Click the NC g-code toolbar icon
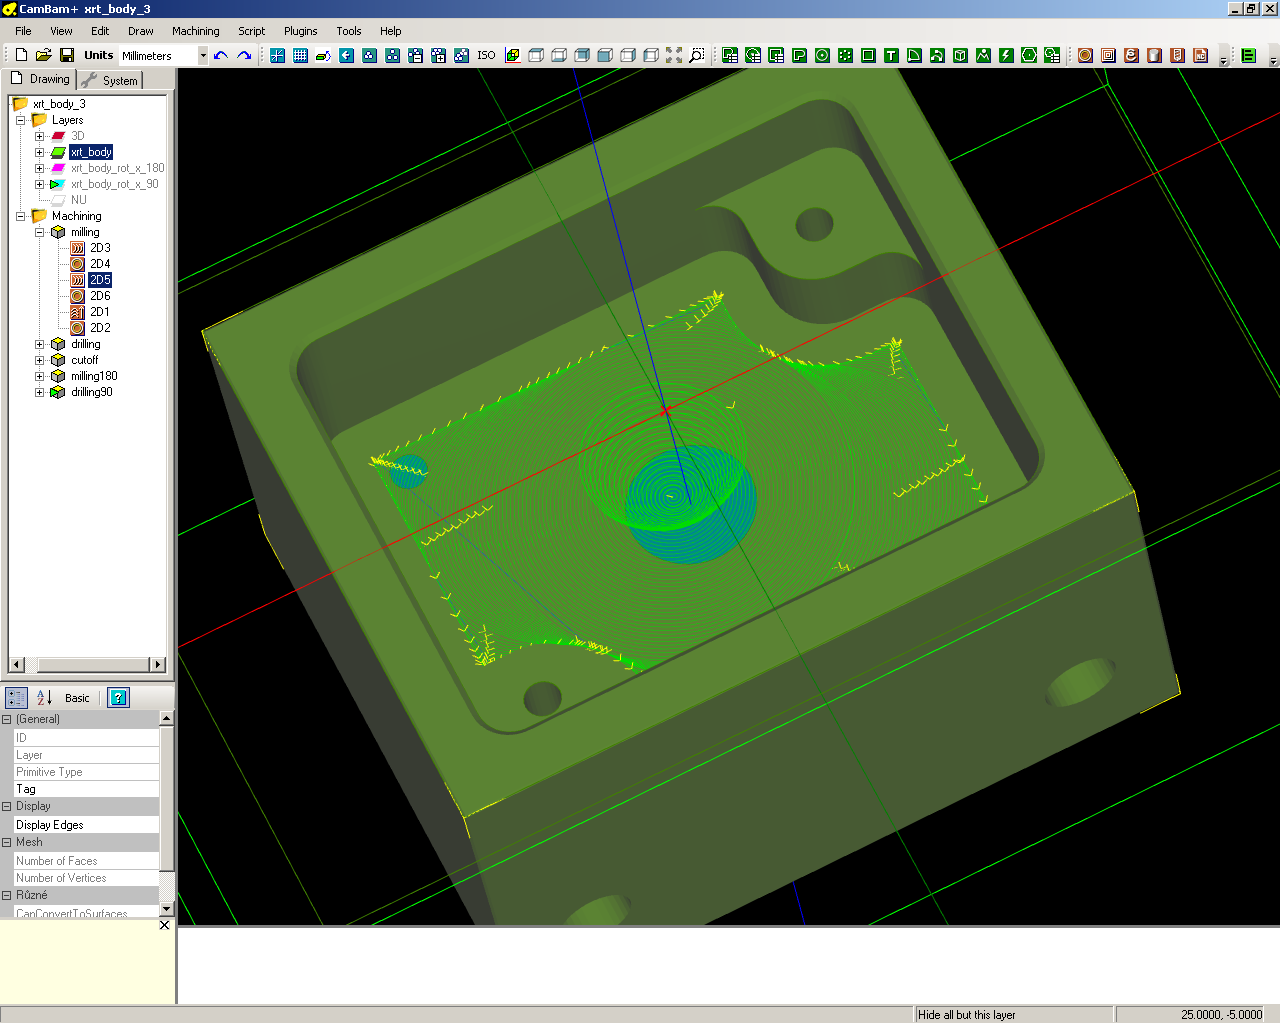This screenshot has height=1024, width=1280. pyautogui.click(x=1200, y=55)
